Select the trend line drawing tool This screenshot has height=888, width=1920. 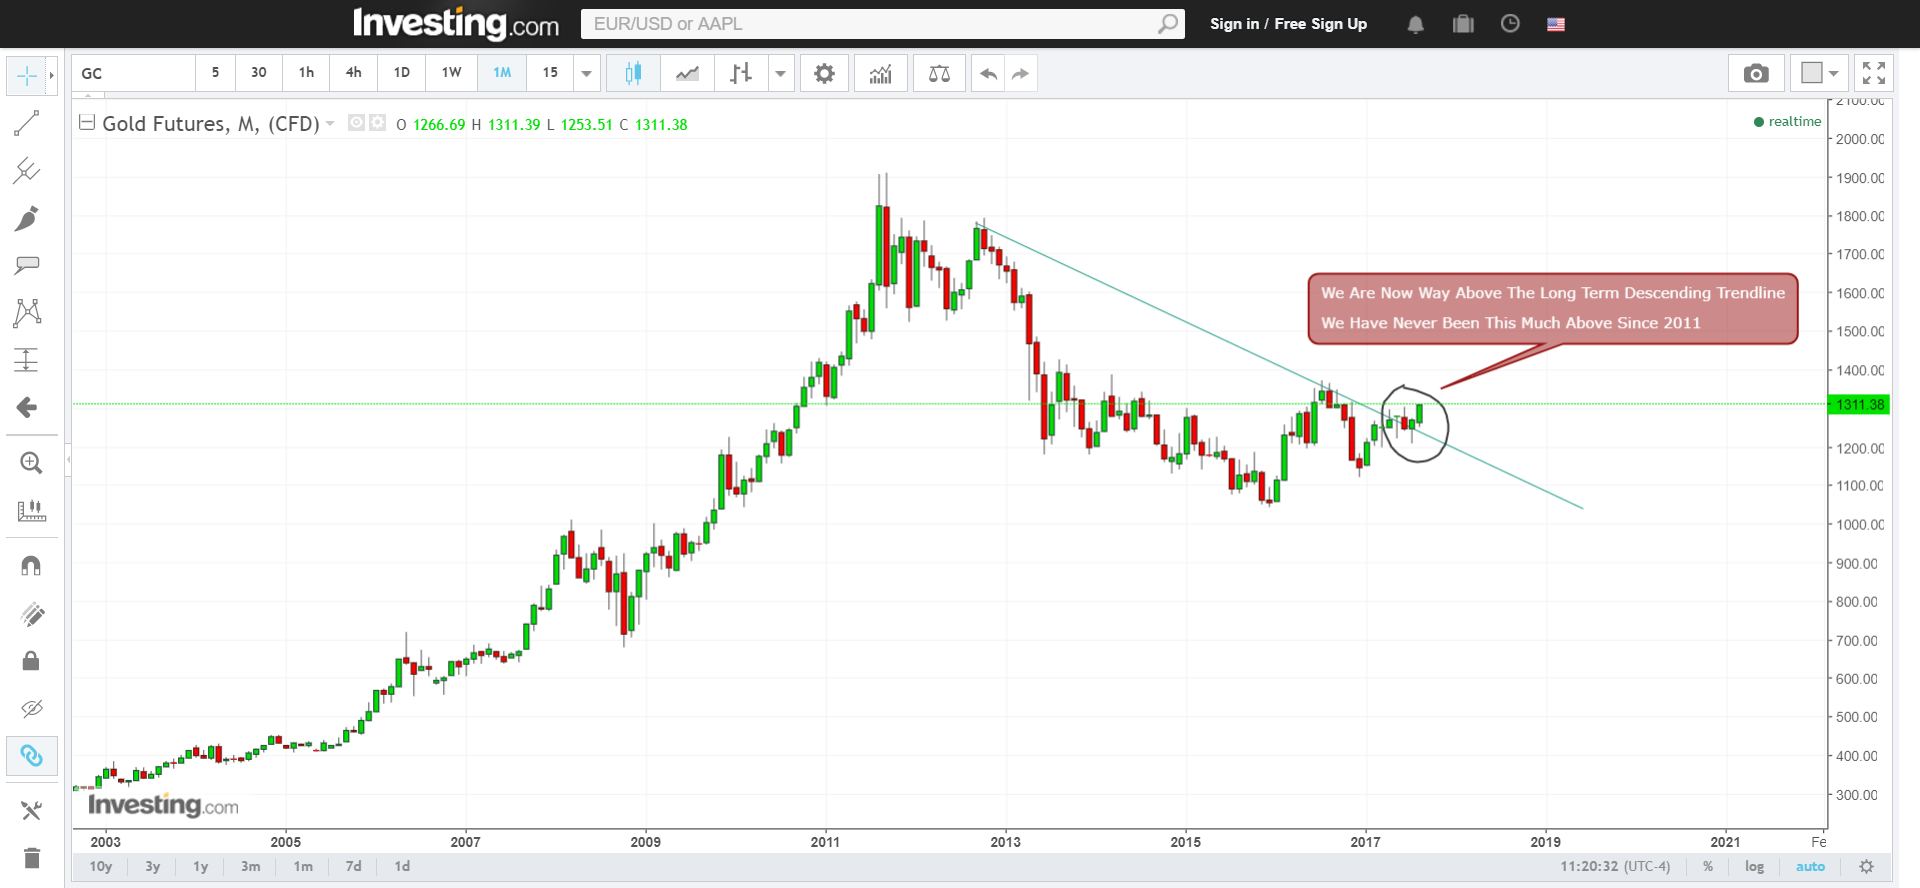(x=27, y=123)
